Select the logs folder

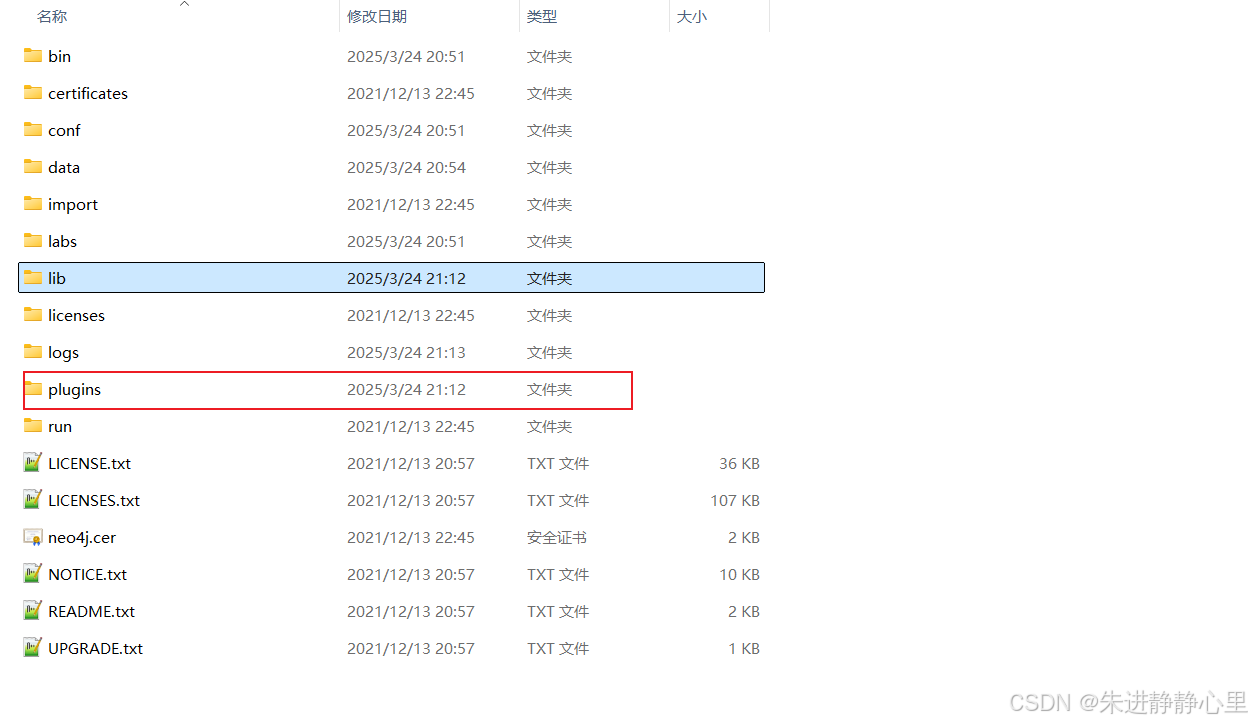63,352
